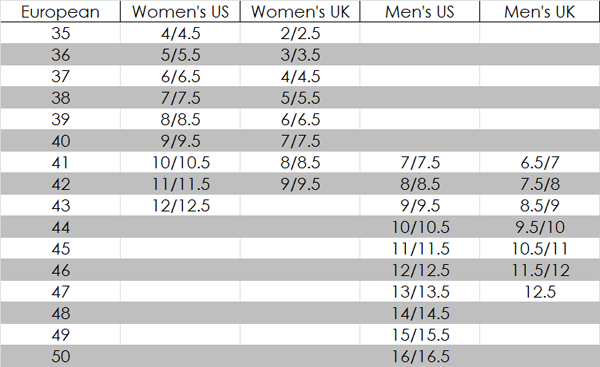
Task: Click the 14/14.5 Men's US cell
Action: (420, 313)
